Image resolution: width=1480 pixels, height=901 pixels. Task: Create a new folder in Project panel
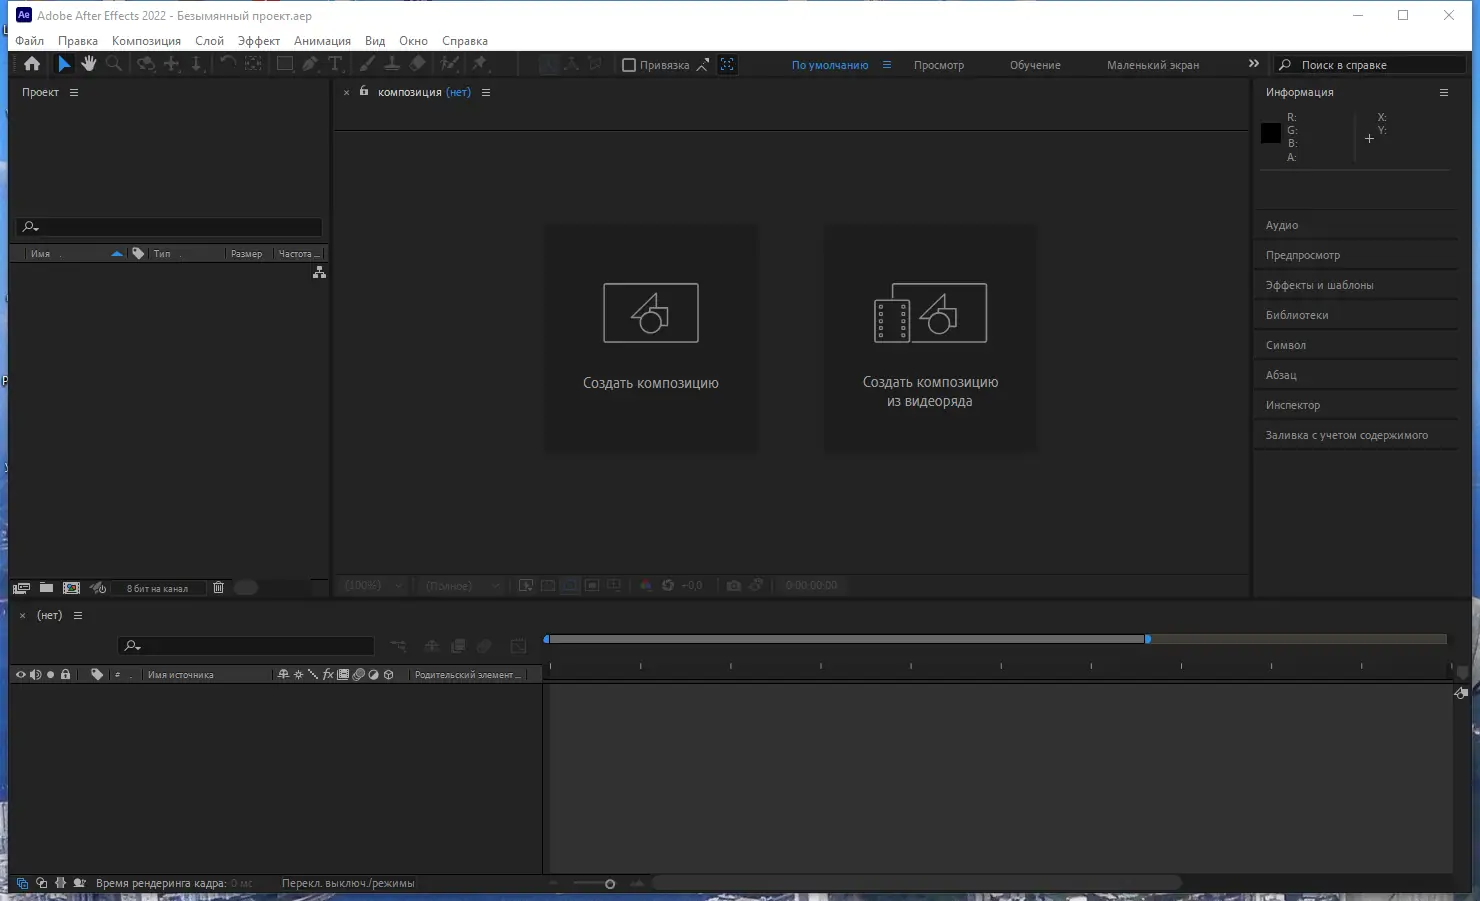click(46, 588)
